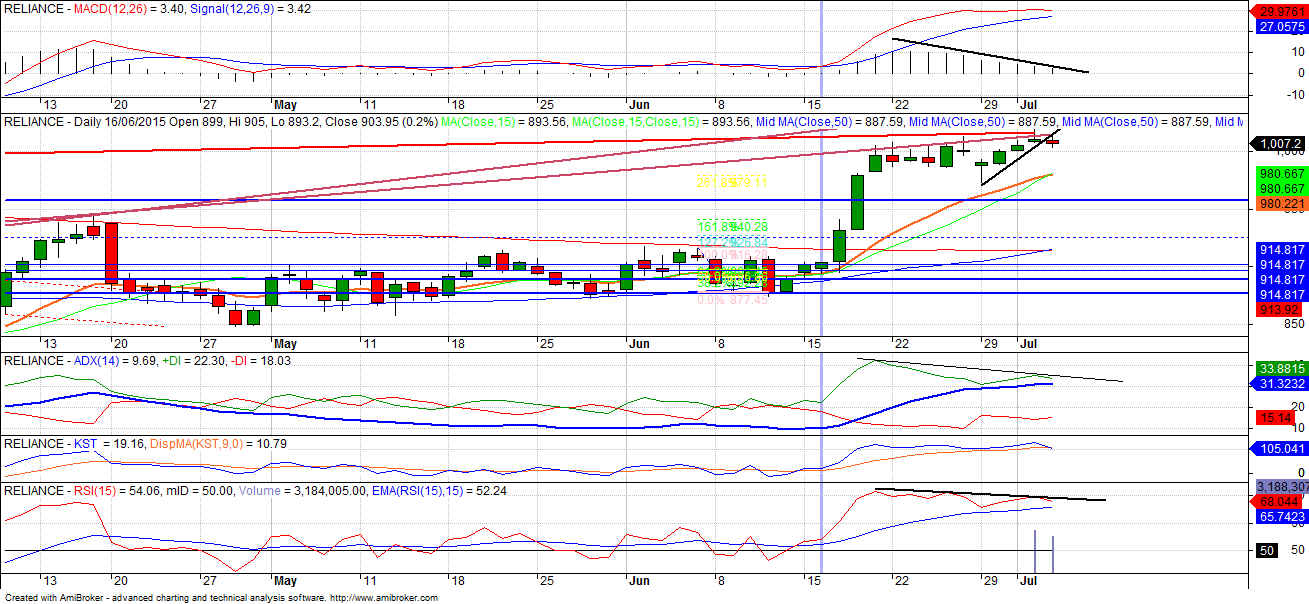This screenshot has width=1309, height=604.
Task: Select the blue 27.0575 signal value label
Action: (1280, 29)
